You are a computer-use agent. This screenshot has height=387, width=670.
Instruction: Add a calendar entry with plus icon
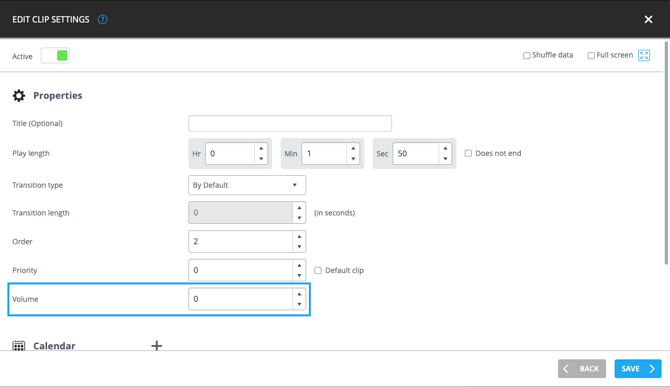pos(157,345)
